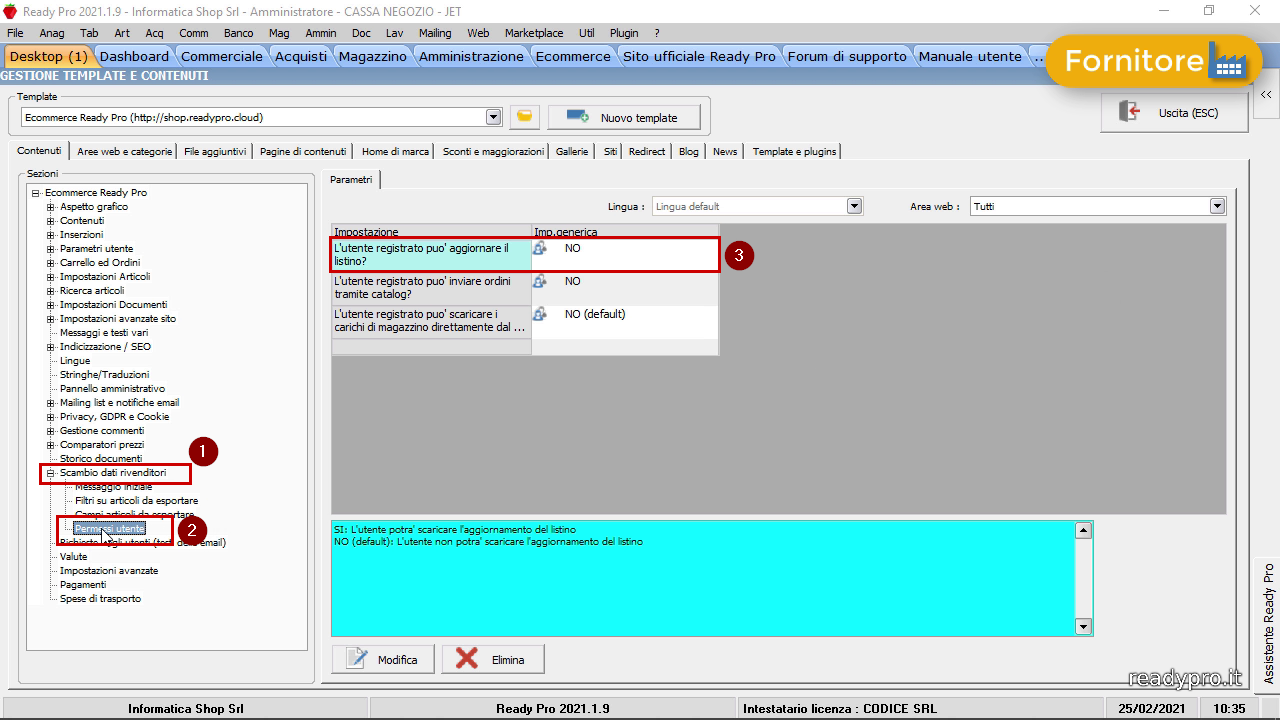The image size is (1280, 720).
Task: Switch to Template e plugins tab
Action: pos(795,151)
